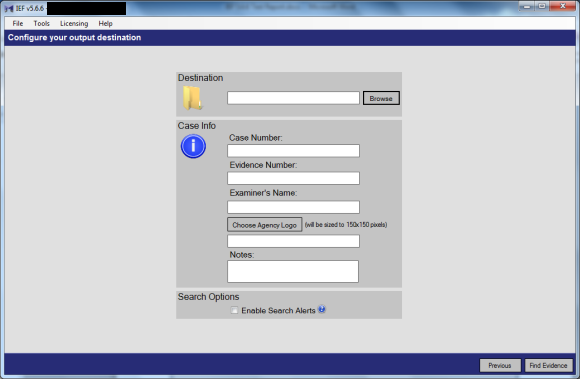Screen dimensions: 580x379
Task: Click the "Destination" section heading
Action: click(200, 78)
